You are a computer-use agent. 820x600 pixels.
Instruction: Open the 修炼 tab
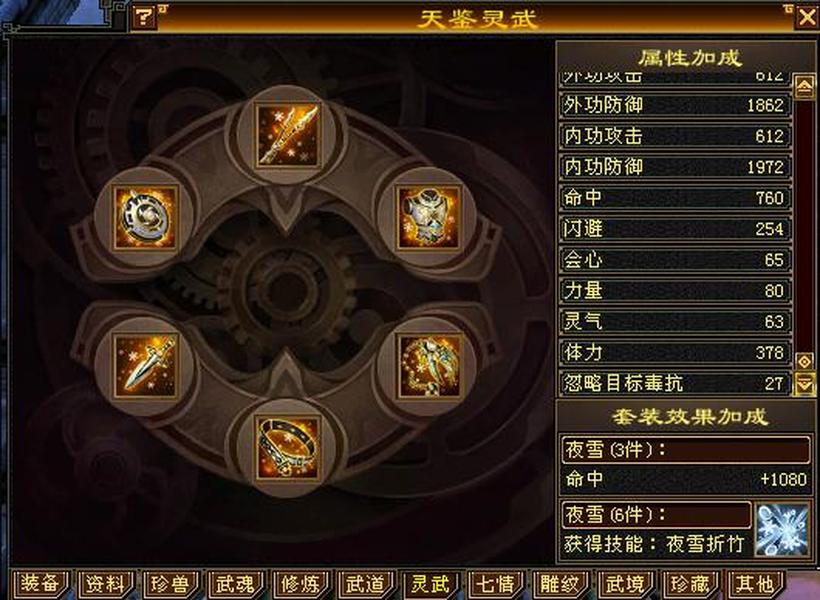click(300, 584)
